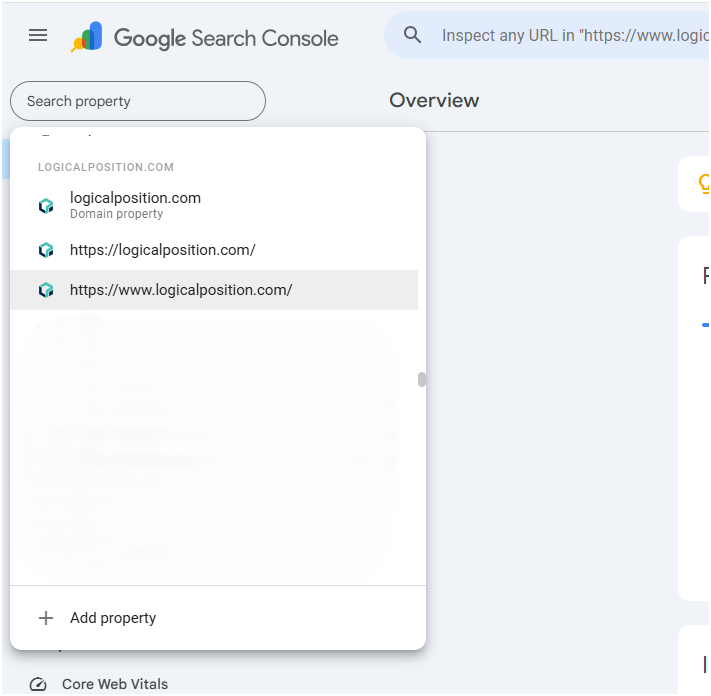Click the Core Web Vitals gauge icon

click(38, 685)
